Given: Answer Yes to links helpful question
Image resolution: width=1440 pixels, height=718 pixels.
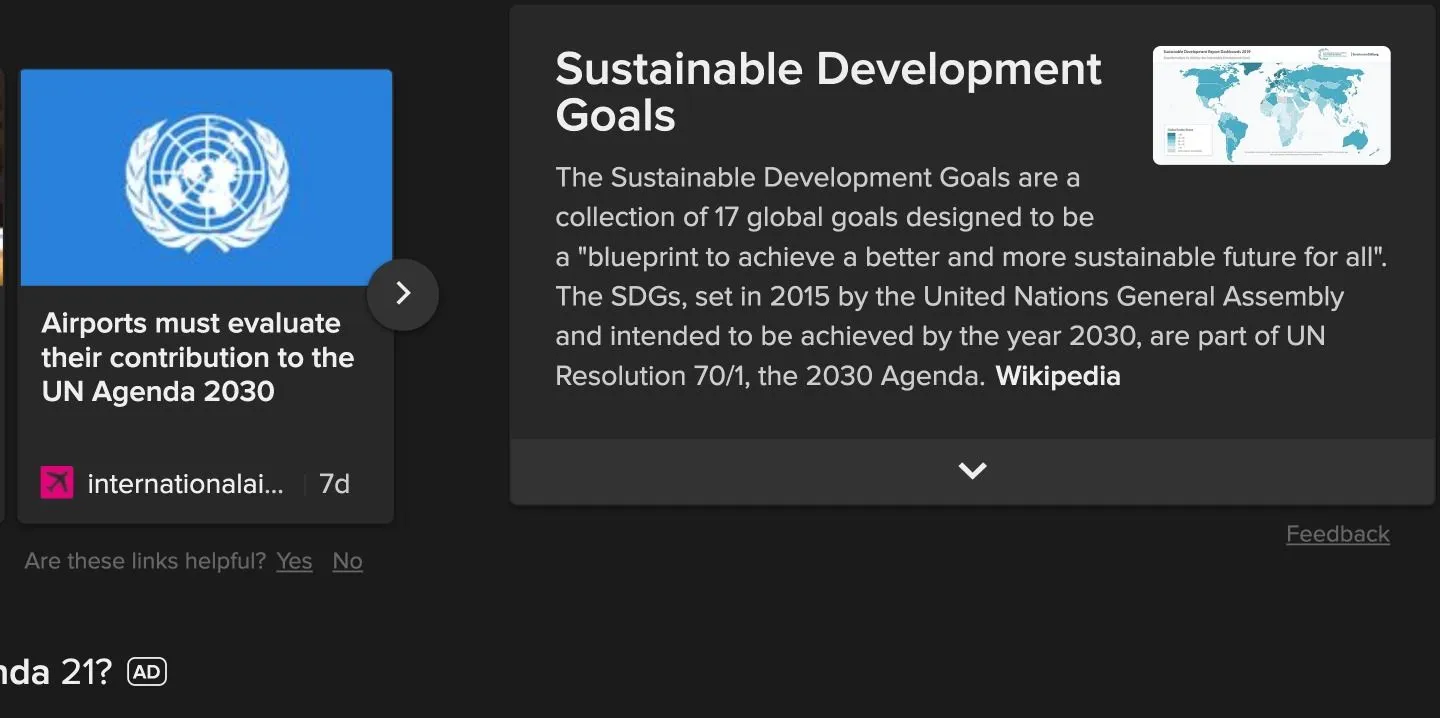Looking at the screenshot, I should [294, 561].
